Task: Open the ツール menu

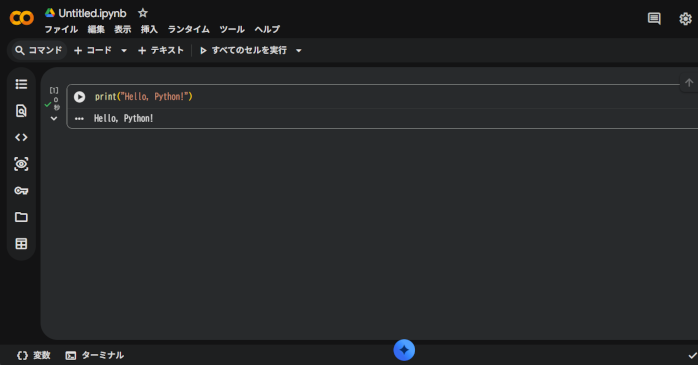Action: (x=232, y=29)
